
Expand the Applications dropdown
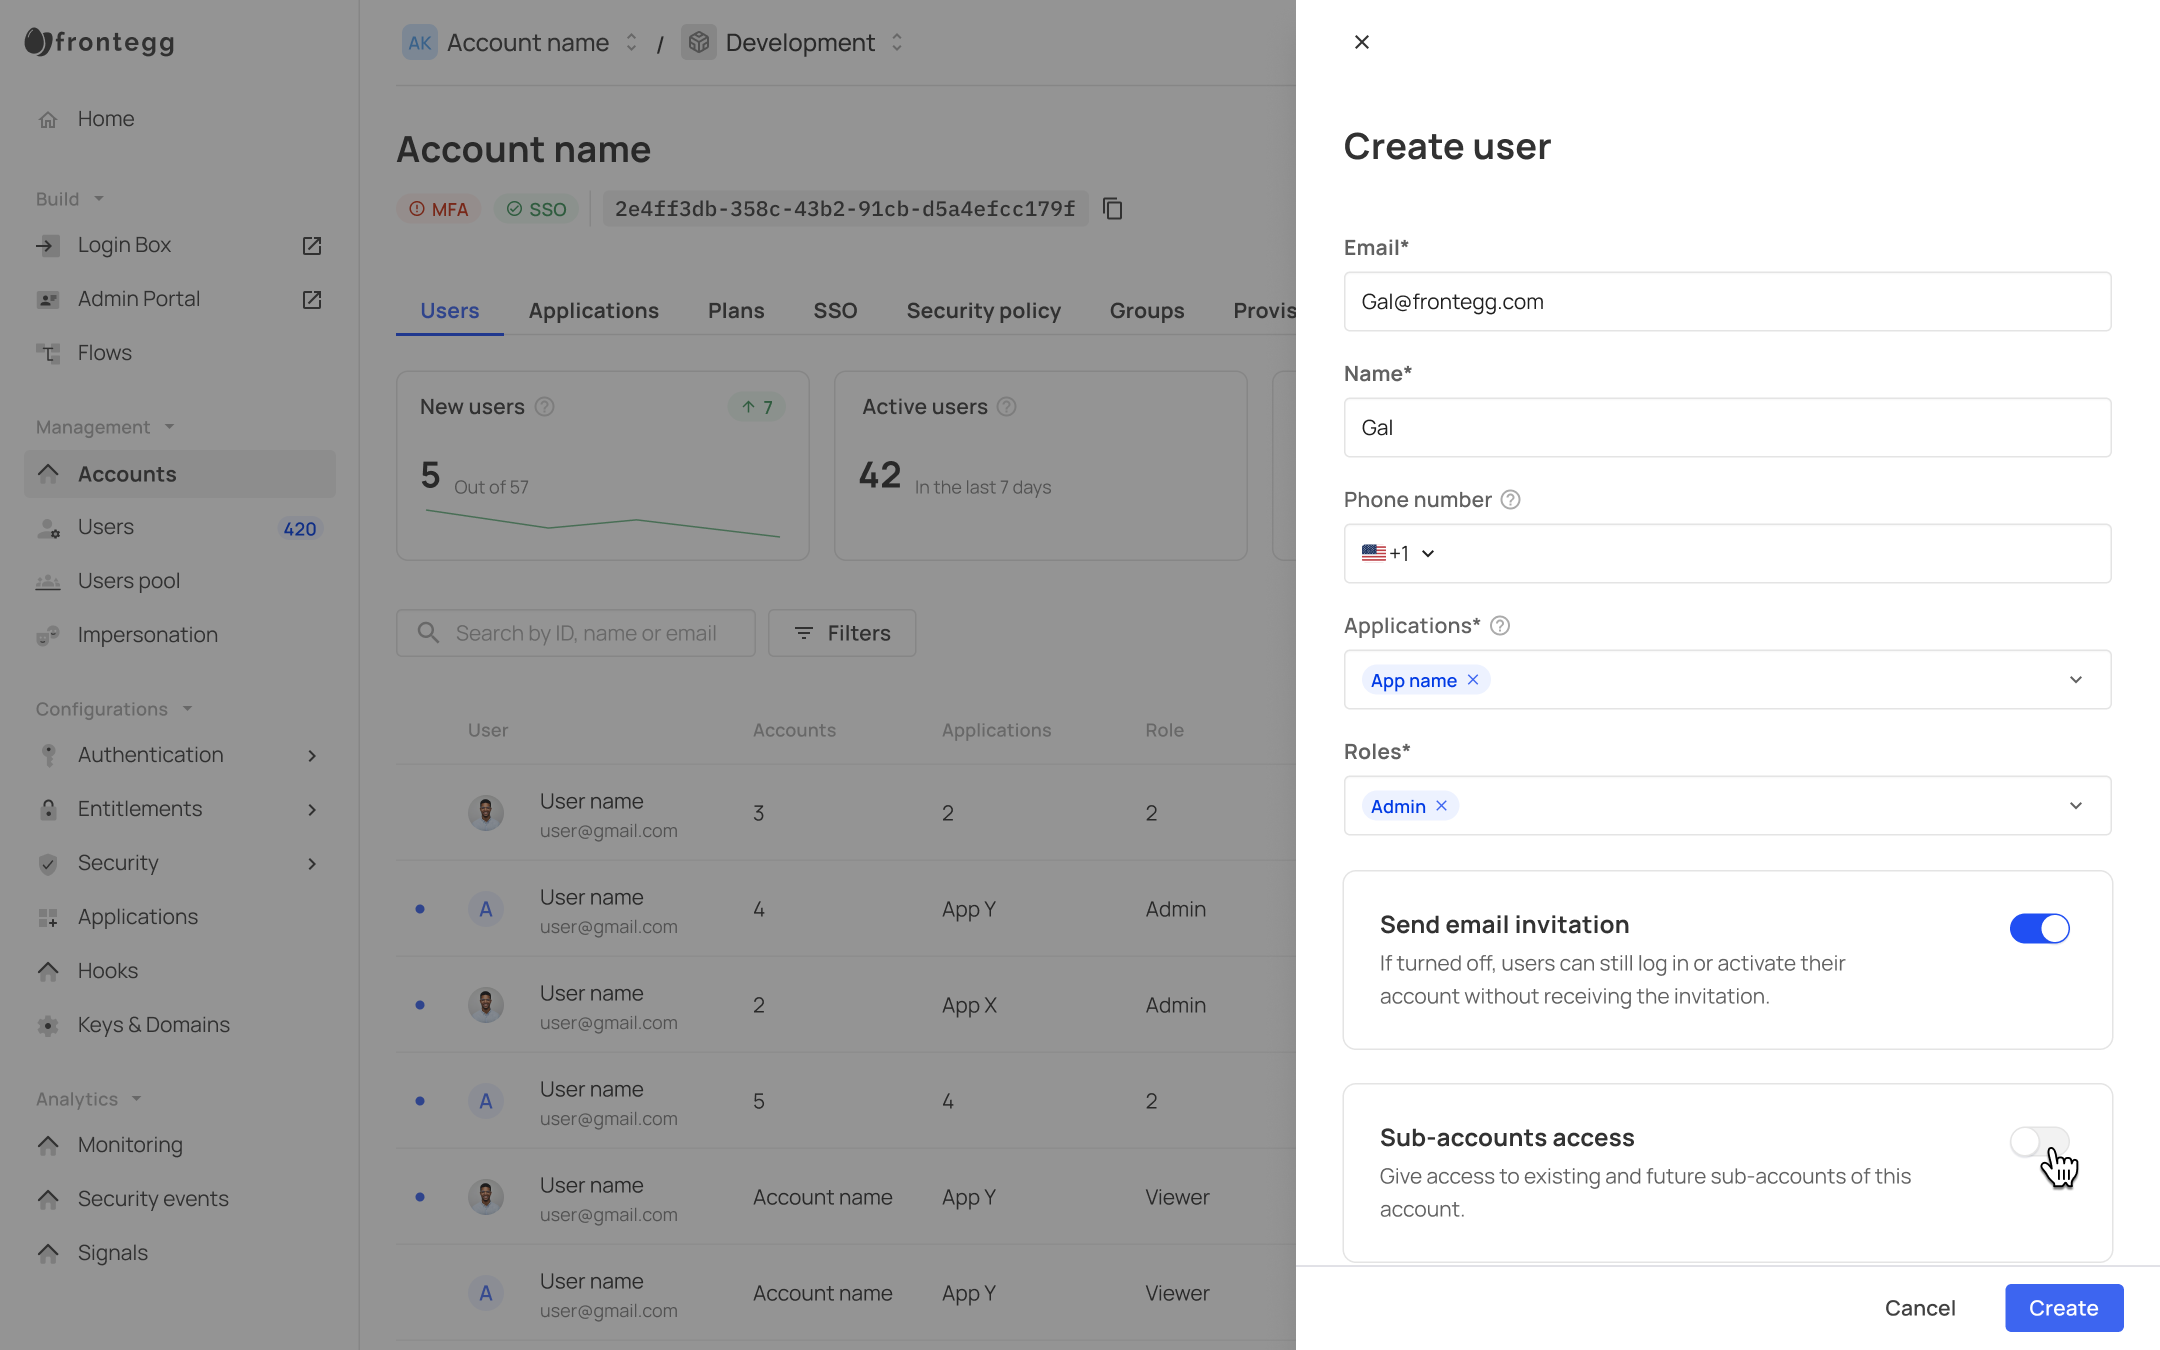tap(2076, 680)
